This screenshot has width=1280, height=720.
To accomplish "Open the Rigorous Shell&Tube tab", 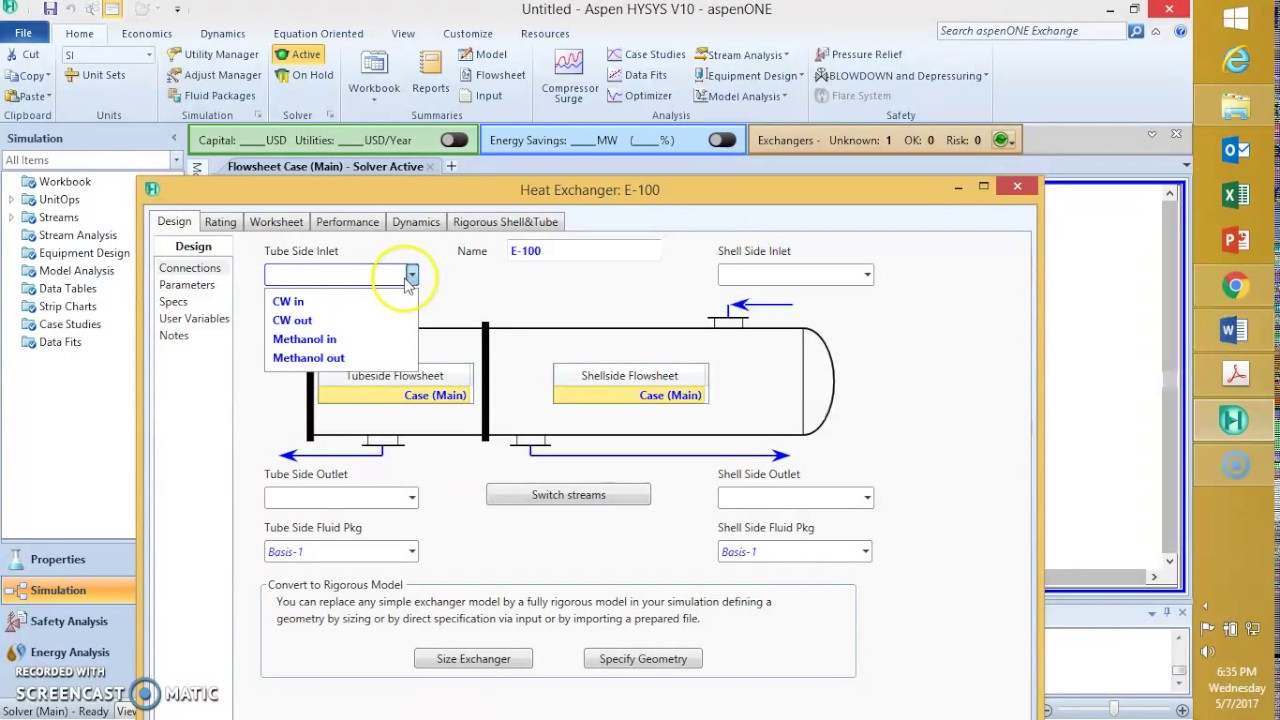I will 505,222.
